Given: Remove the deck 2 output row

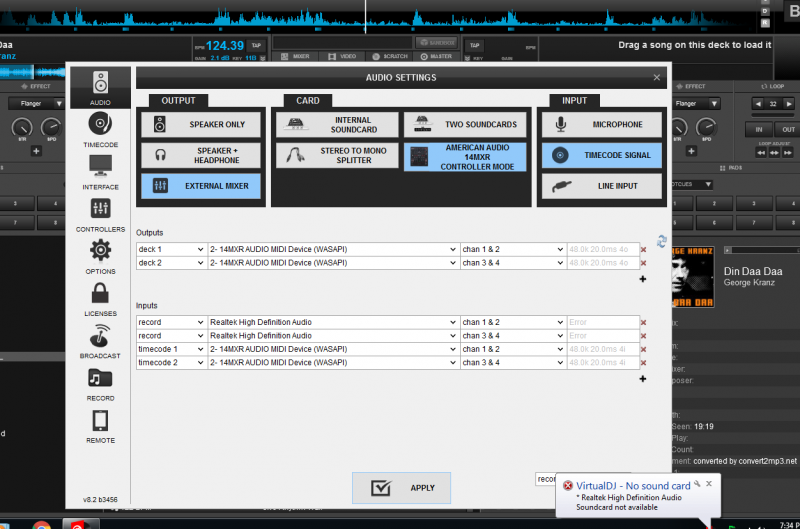Looking at the screenshot, I should [643, 263].
